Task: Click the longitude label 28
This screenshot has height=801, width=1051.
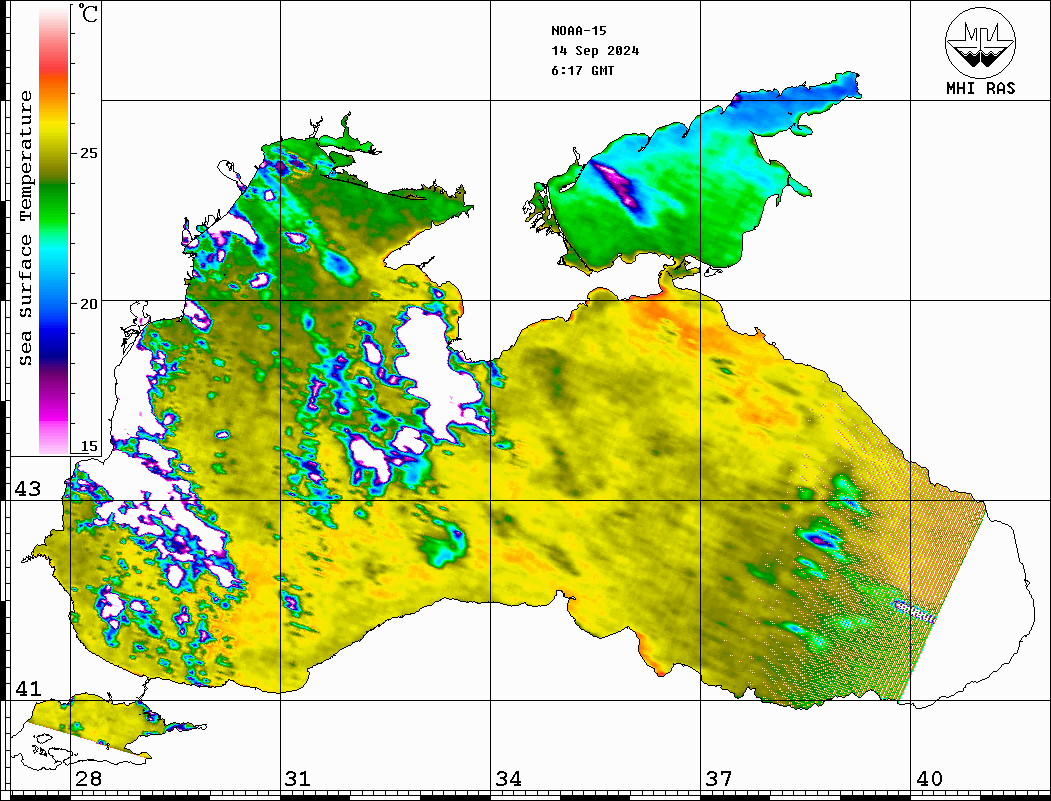Action: point(88,779)
